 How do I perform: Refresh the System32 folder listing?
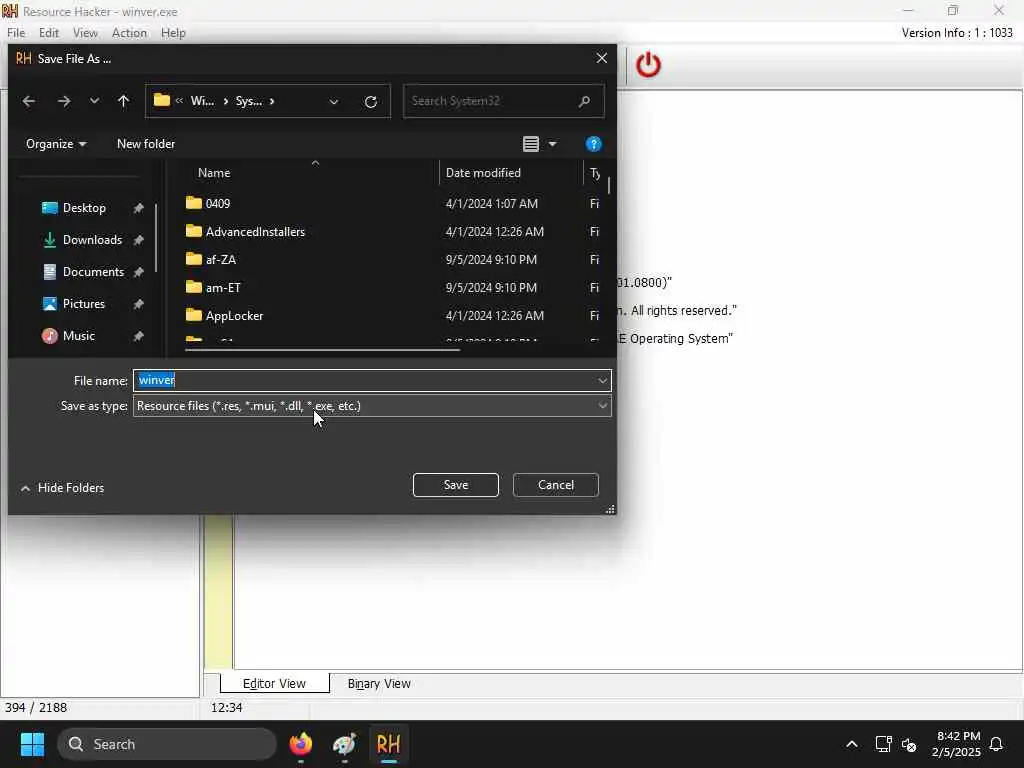point(370,102)
